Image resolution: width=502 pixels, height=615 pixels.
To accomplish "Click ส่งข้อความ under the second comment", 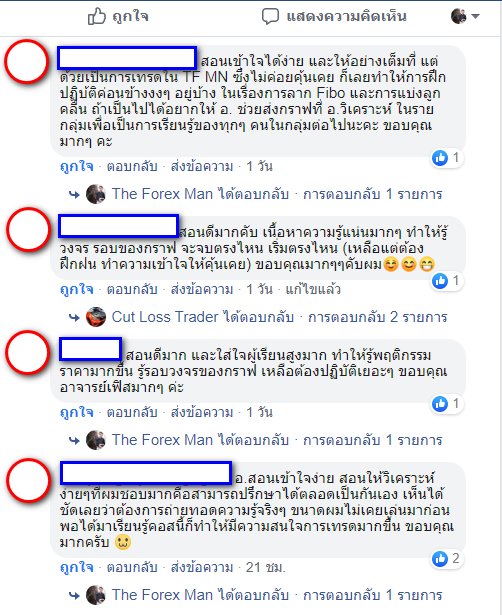I will coord(202,289).
